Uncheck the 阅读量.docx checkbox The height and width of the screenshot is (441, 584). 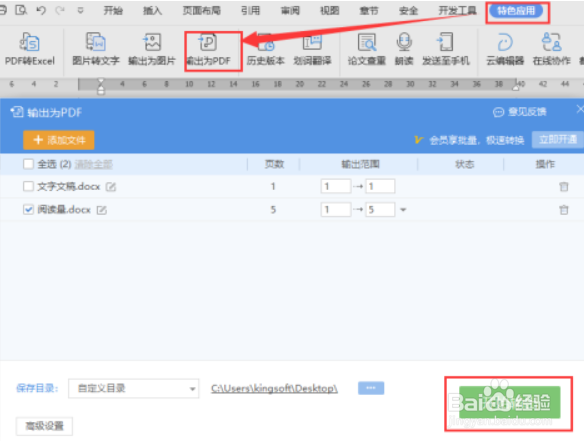click(x=28, y=209)
